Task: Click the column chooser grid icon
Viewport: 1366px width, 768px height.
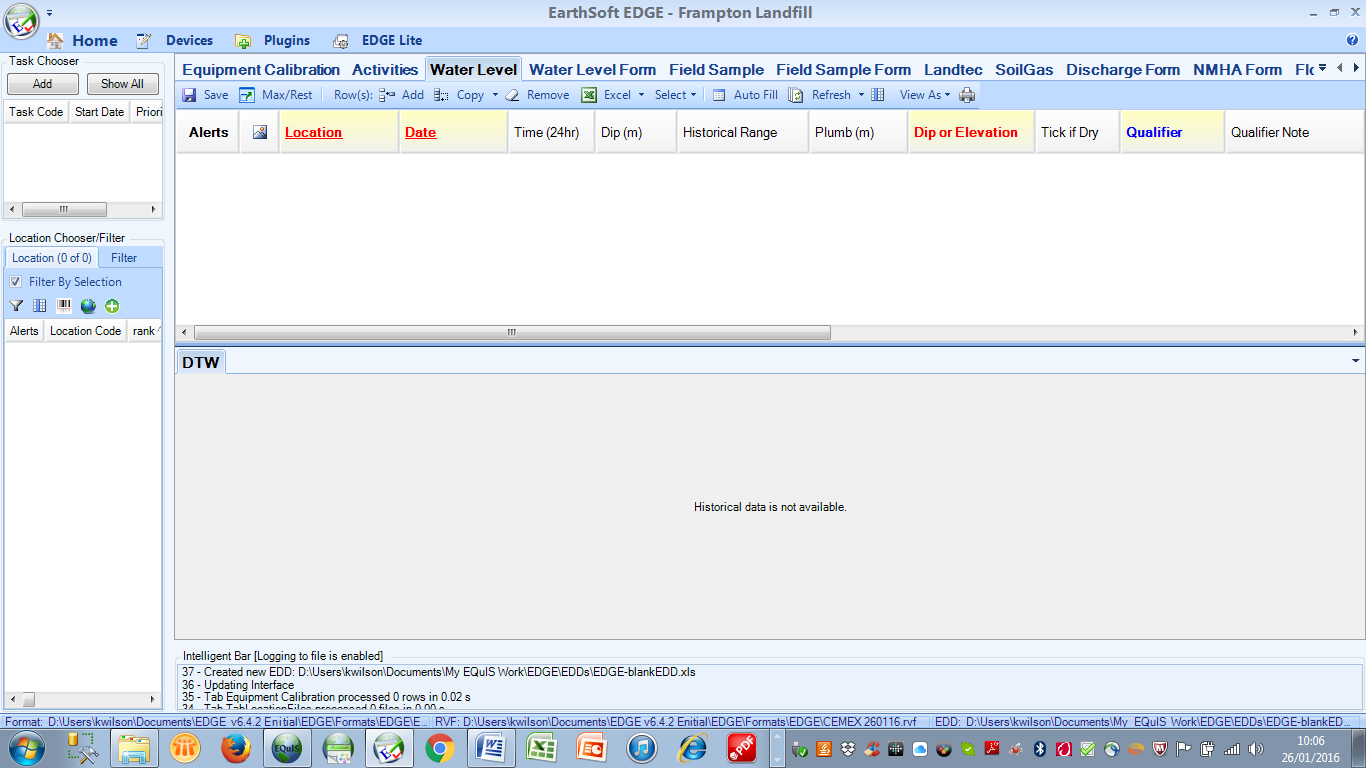Action: (x=878, y=95)
